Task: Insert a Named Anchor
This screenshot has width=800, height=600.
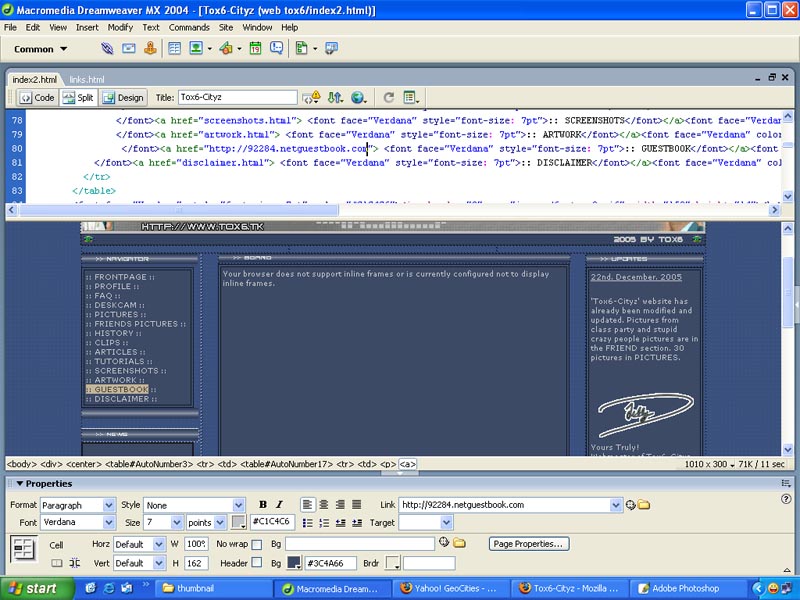Action: pyautogui.click(x=150, y=48)
